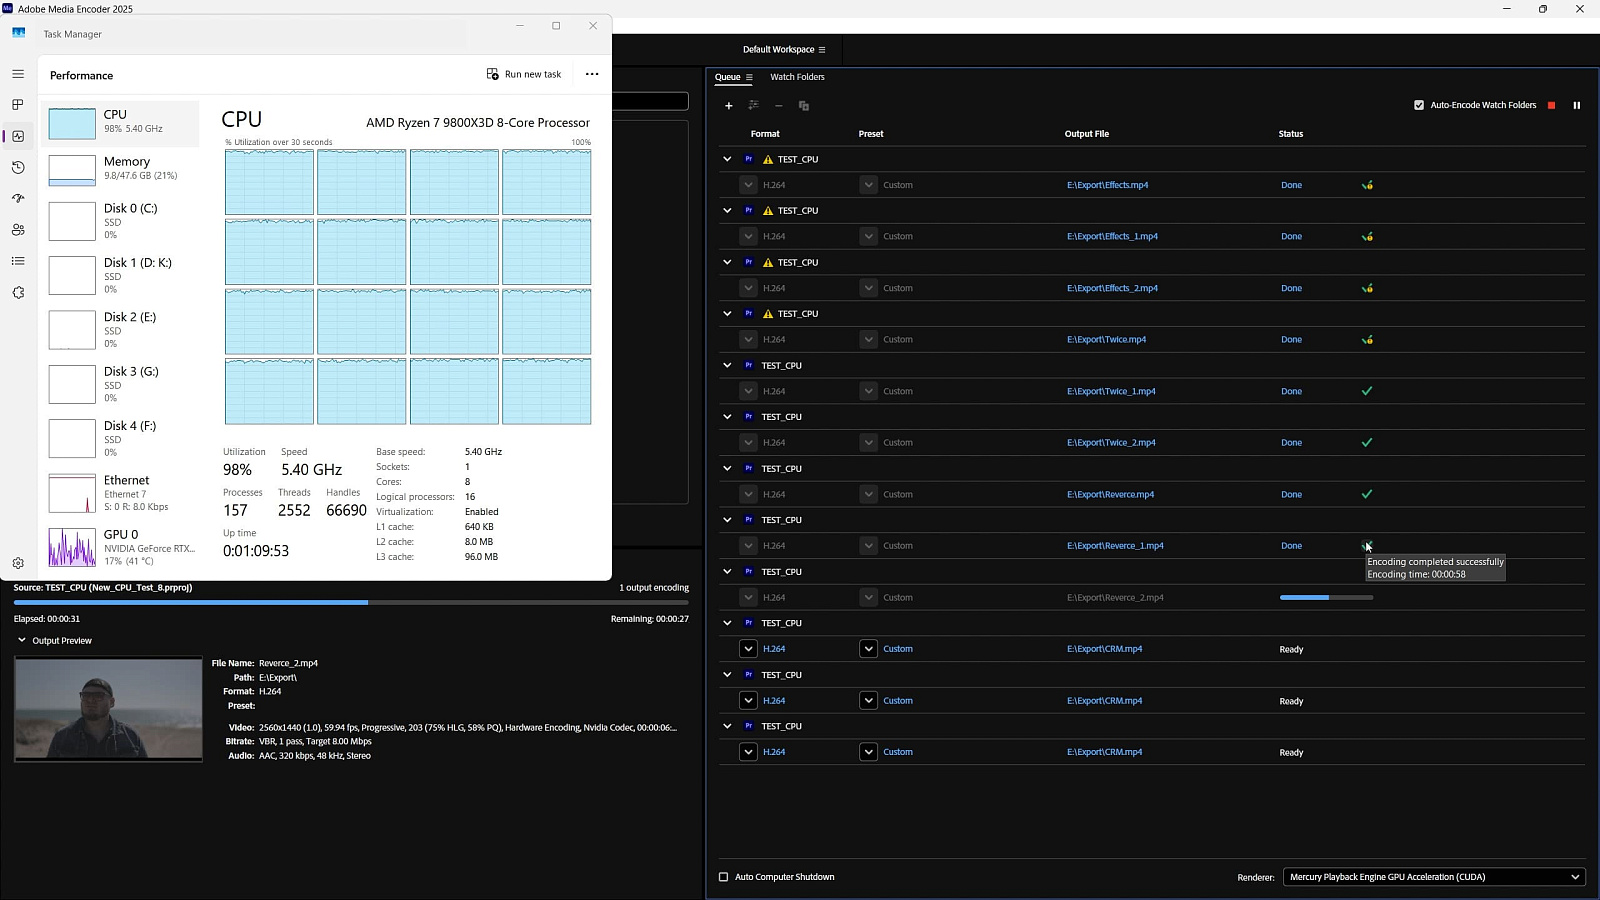Screen dimensions: 1600x900
Task: Open Startup apps icon in Task Manager
Action: tap(18, 198)
